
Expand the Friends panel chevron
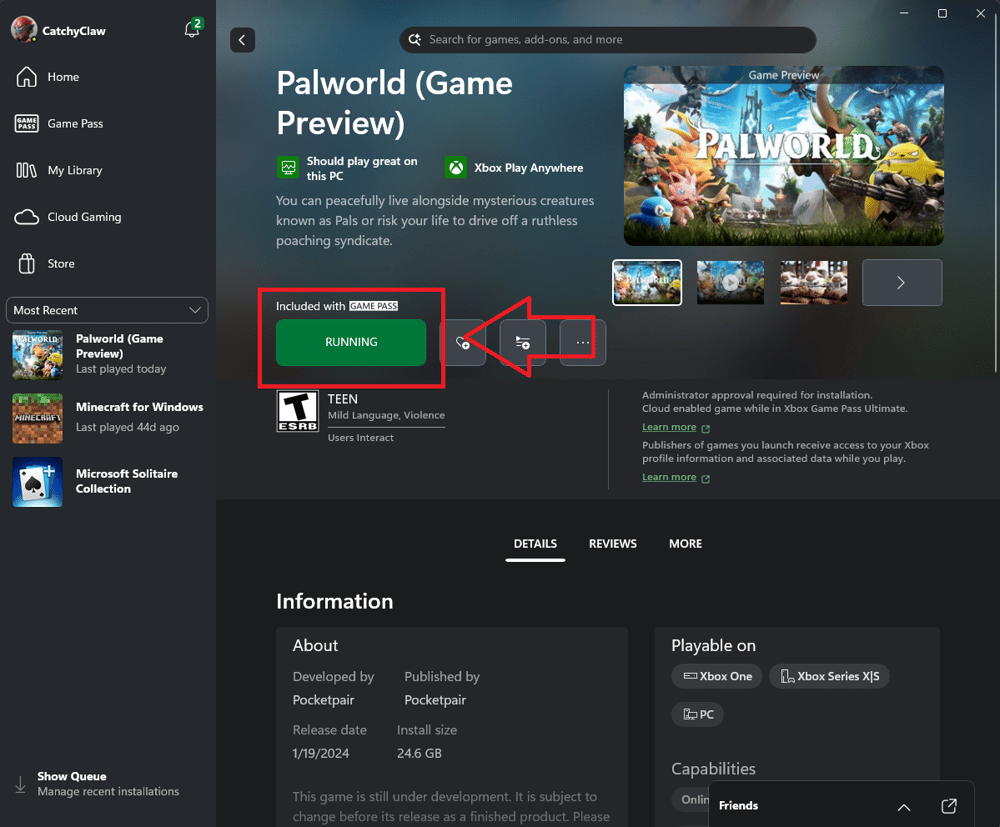[904, 807]
